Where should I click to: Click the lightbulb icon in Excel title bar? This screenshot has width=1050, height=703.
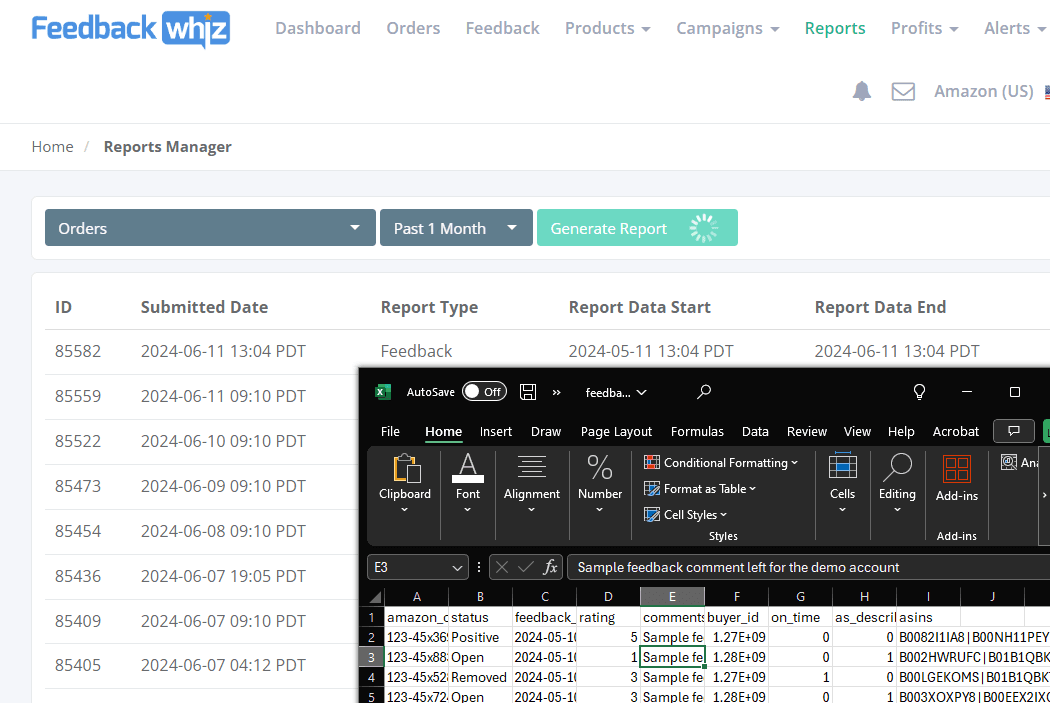tap(919, 392)
